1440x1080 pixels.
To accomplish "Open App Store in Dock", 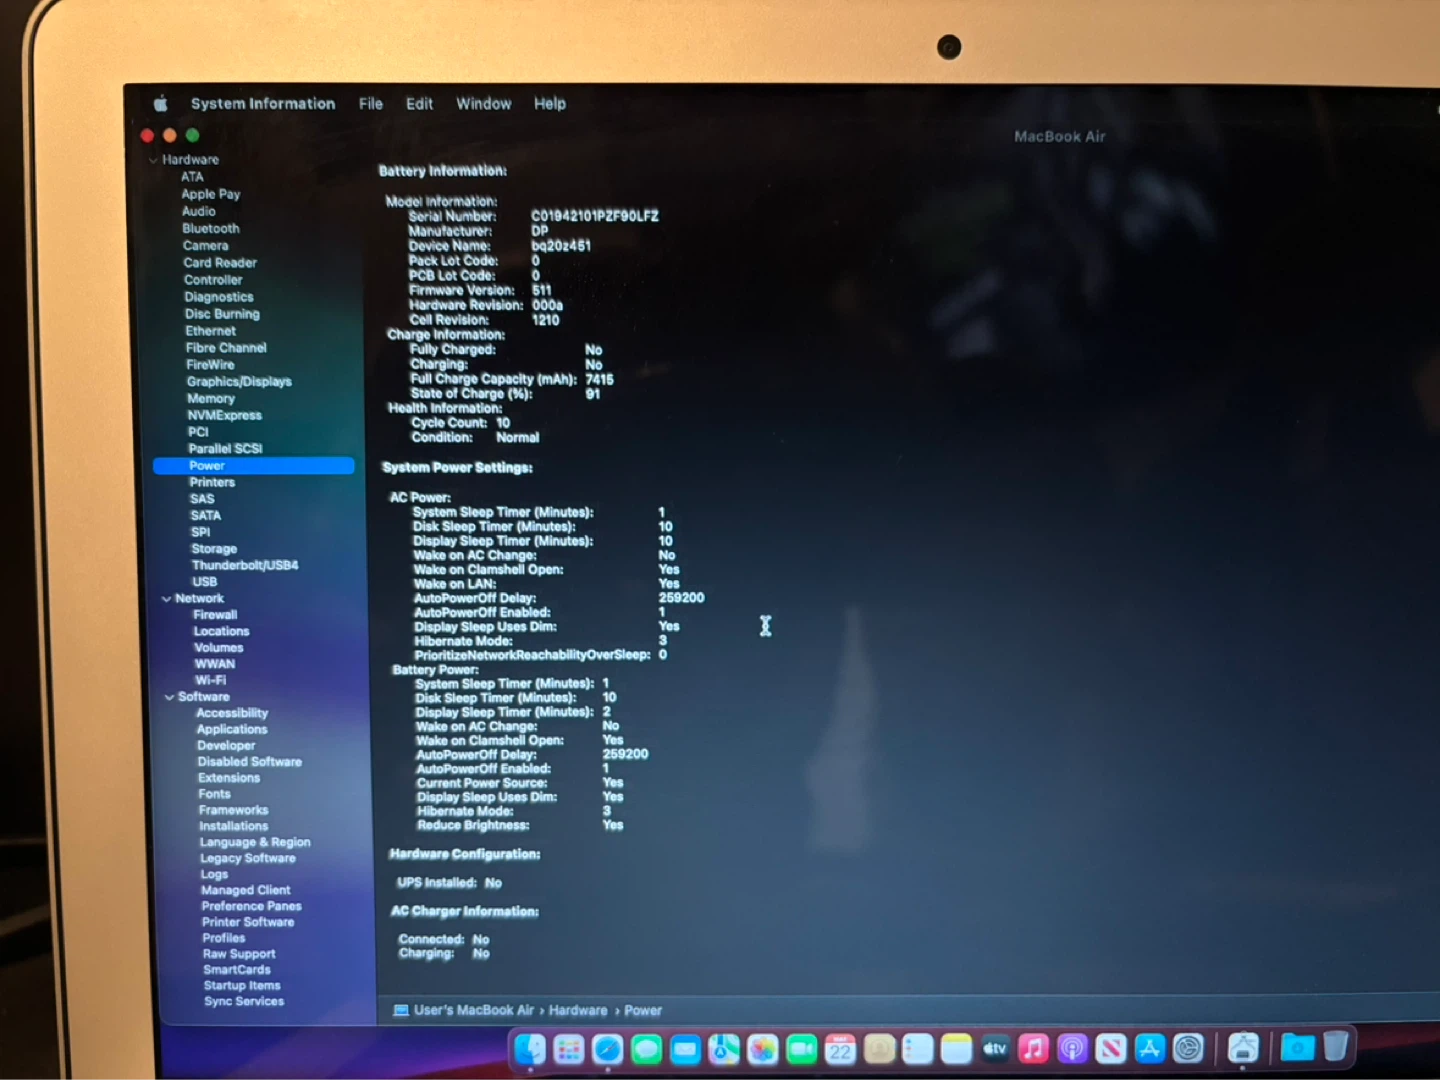I will [x=1149, y=1049].
